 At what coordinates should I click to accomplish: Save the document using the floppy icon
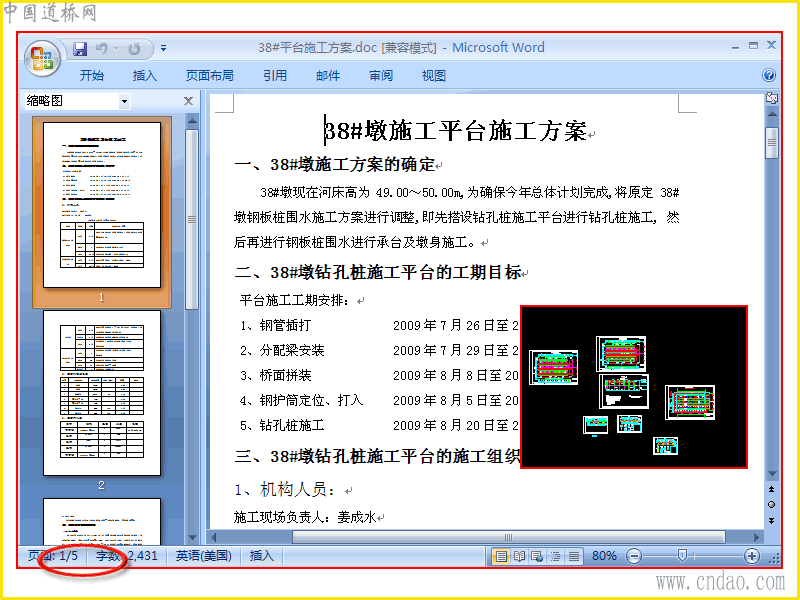click(x=80, y=48)
